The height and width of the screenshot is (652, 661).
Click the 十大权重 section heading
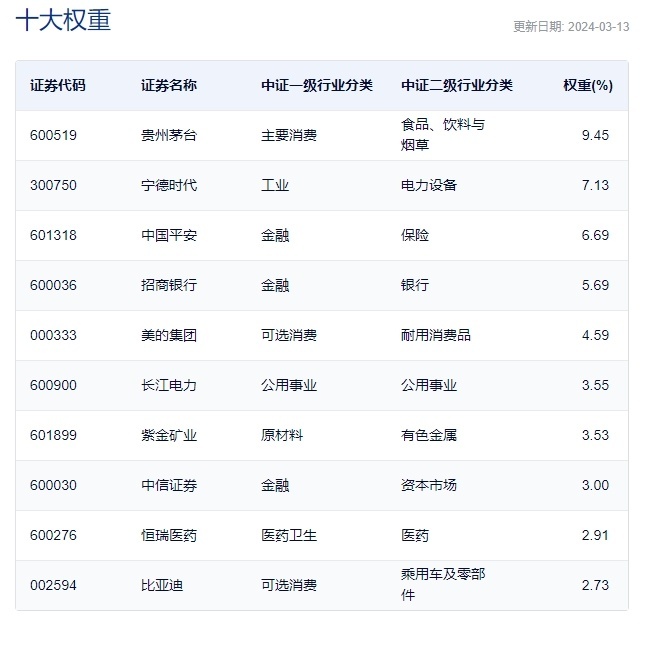point(63,21)
